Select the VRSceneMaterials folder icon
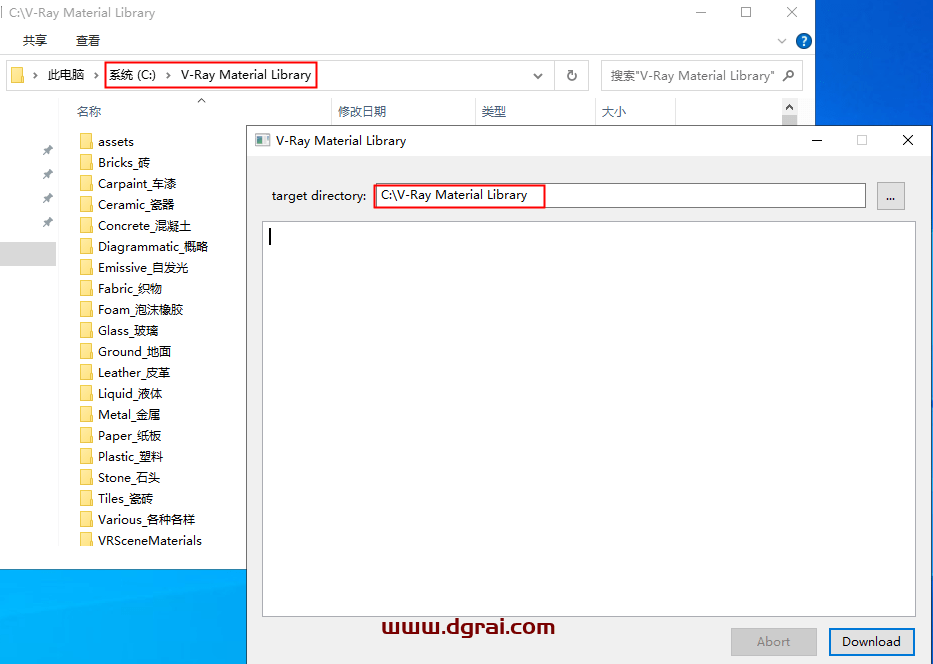Viewport: 933px width, 664px height. (x=86, y=539)
